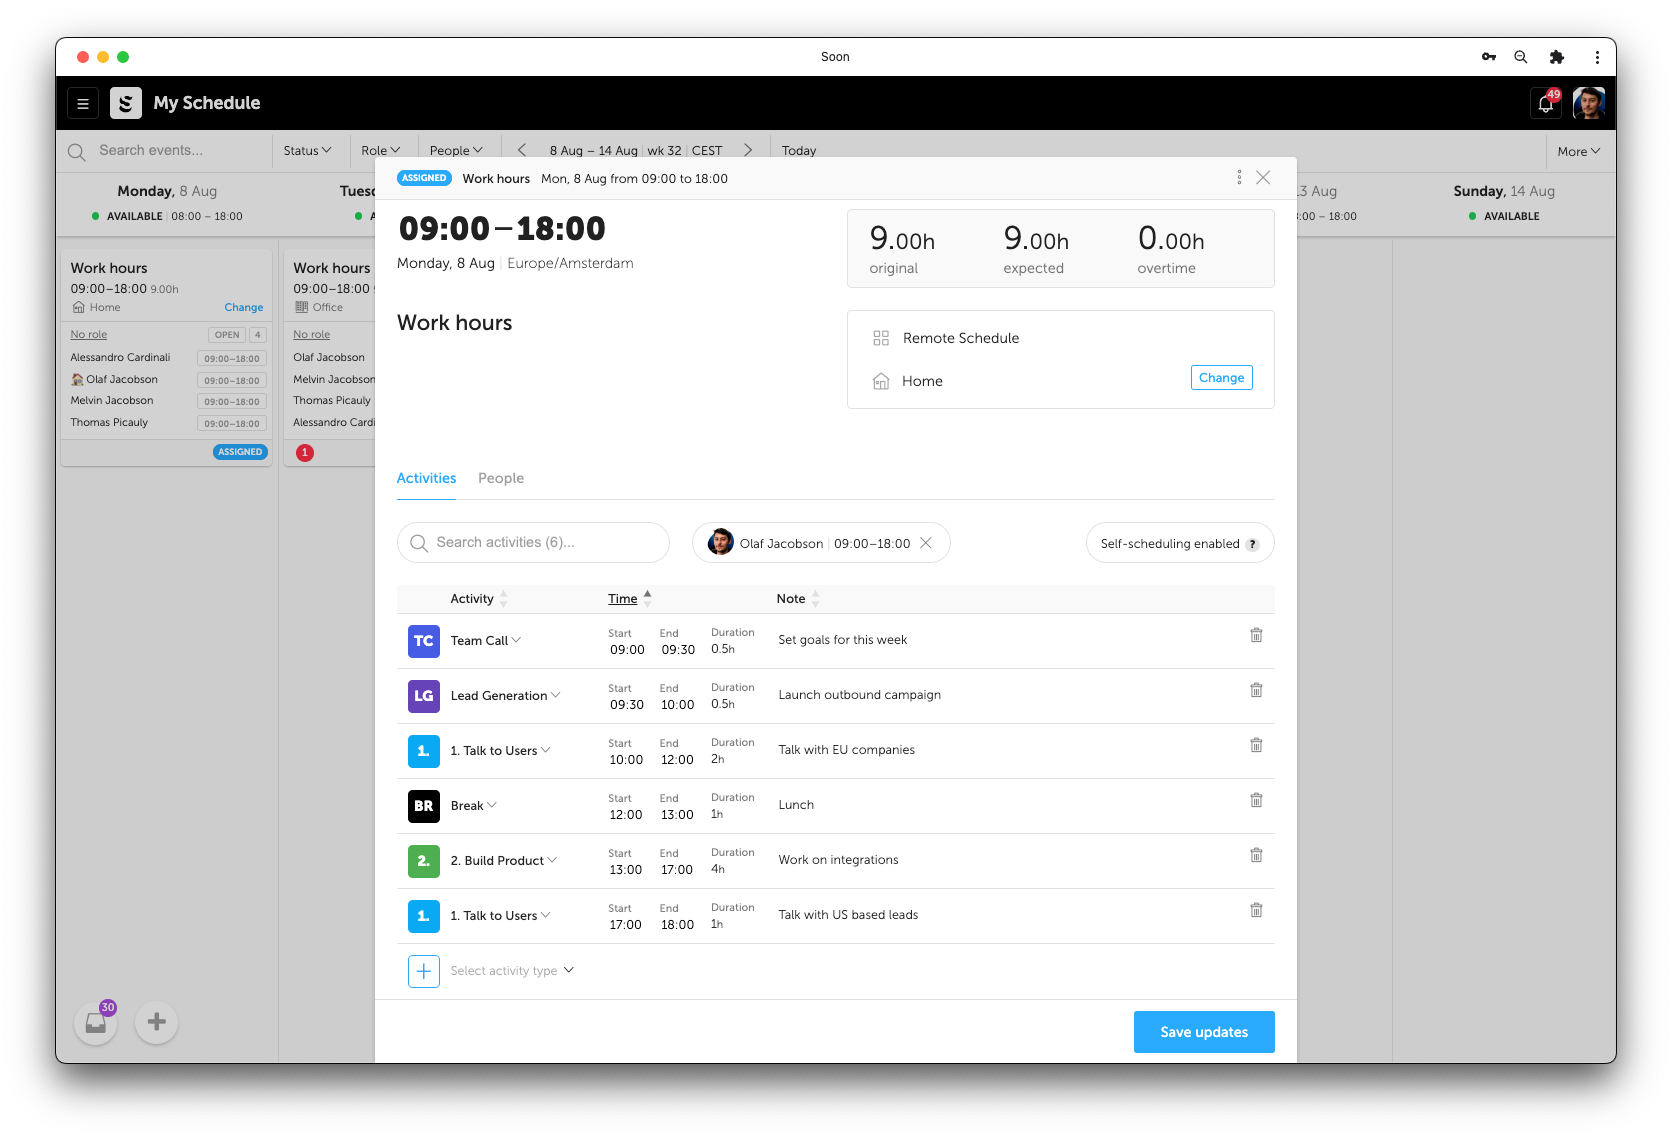Click Alessandro Cardinali row on Monday card

(x=167, y=358)
